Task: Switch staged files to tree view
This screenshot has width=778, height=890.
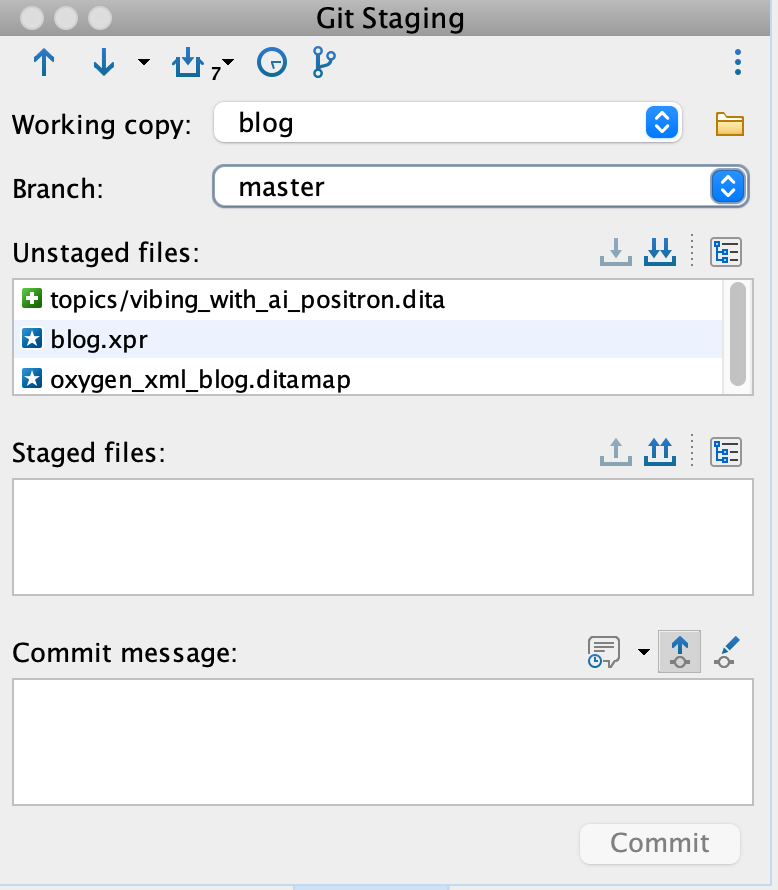Action: click(x=725, y=452)
